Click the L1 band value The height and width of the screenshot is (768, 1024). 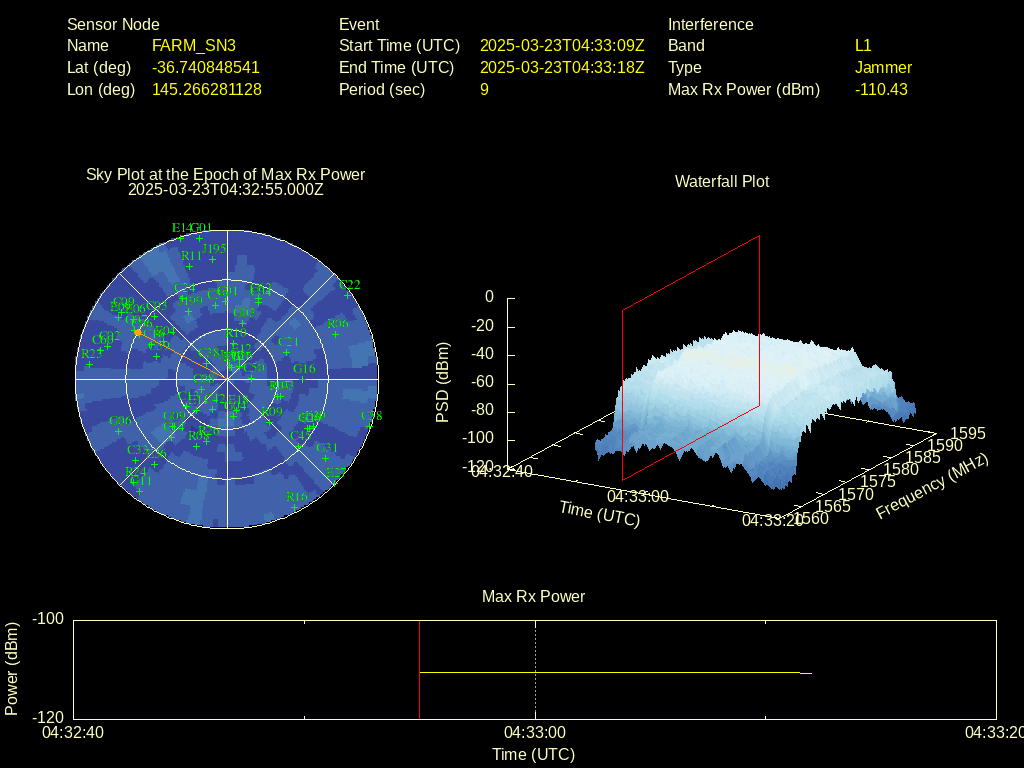(863, 45)
